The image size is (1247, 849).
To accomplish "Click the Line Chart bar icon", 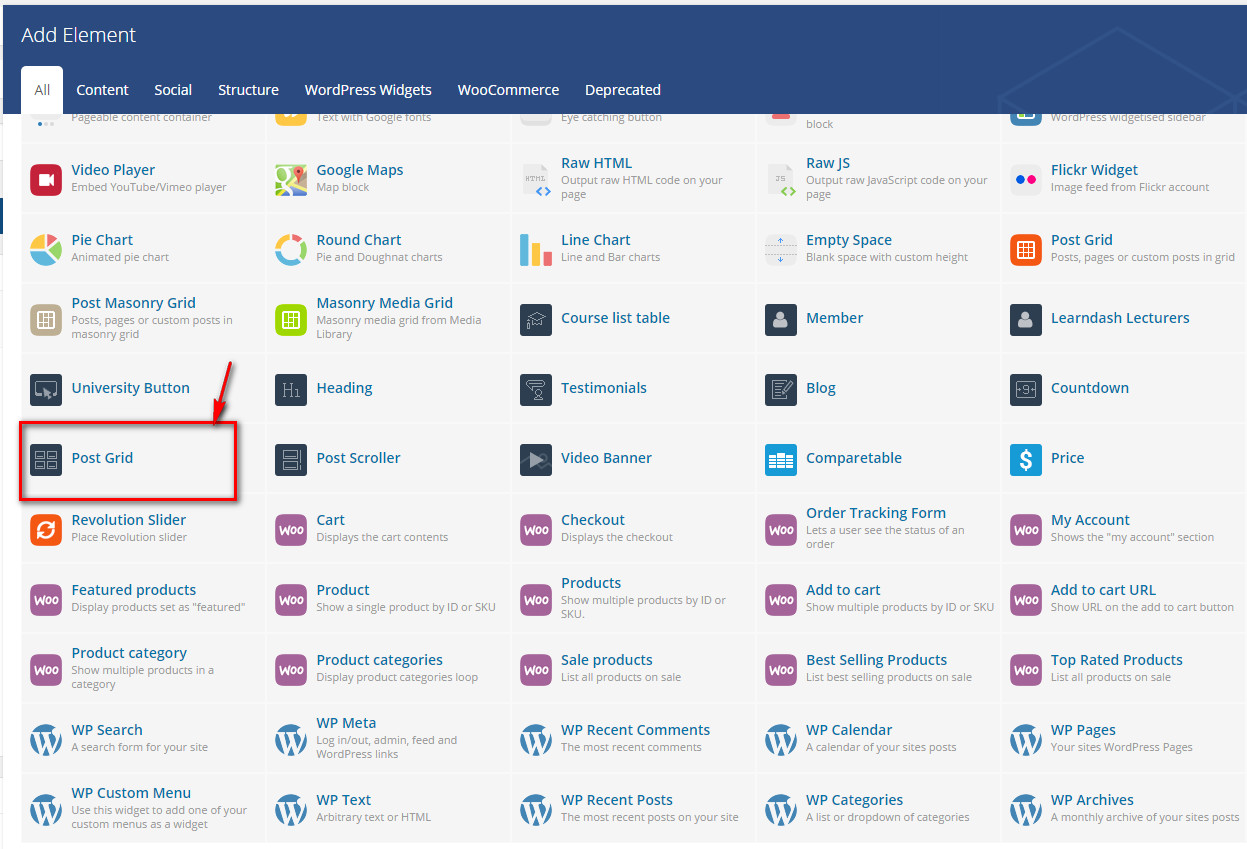I will coord(536,250).
